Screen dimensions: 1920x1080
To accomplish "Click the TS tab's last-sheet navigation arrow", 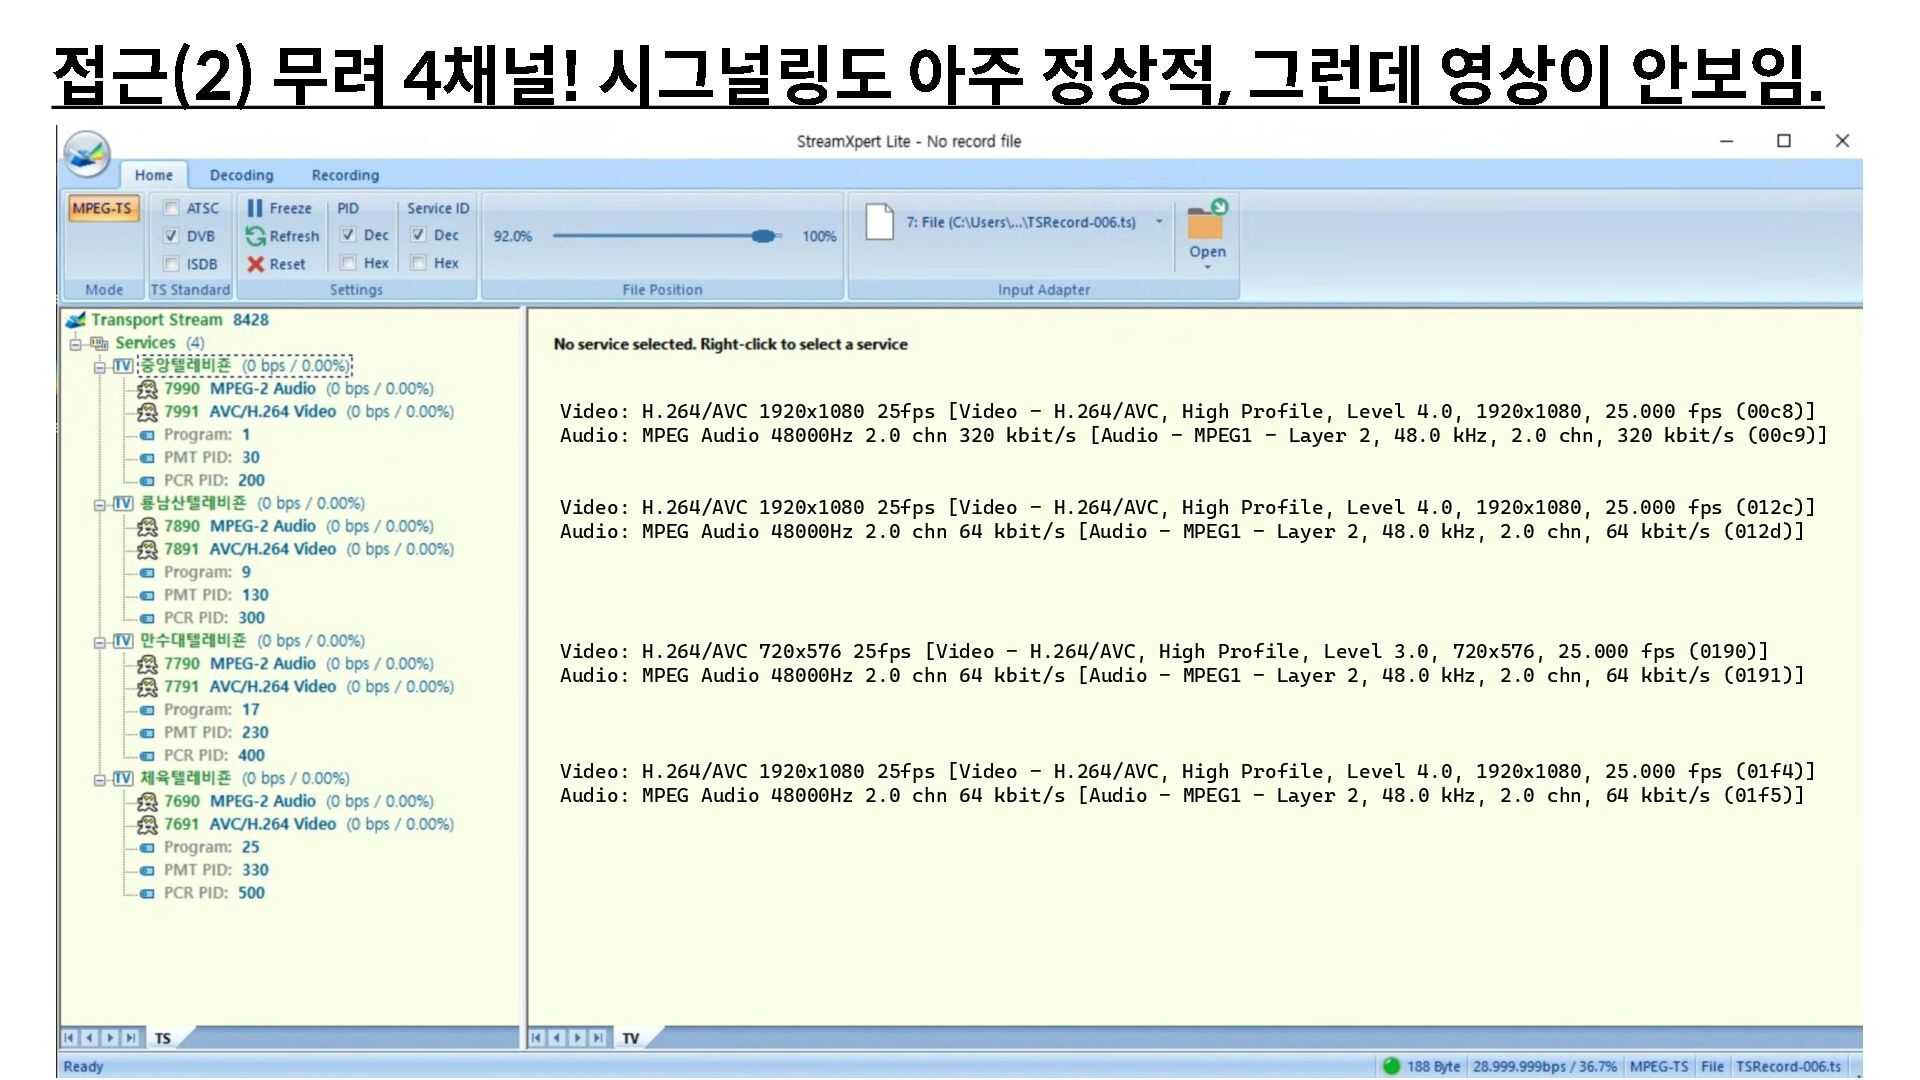I will [x=131, y=1038].
